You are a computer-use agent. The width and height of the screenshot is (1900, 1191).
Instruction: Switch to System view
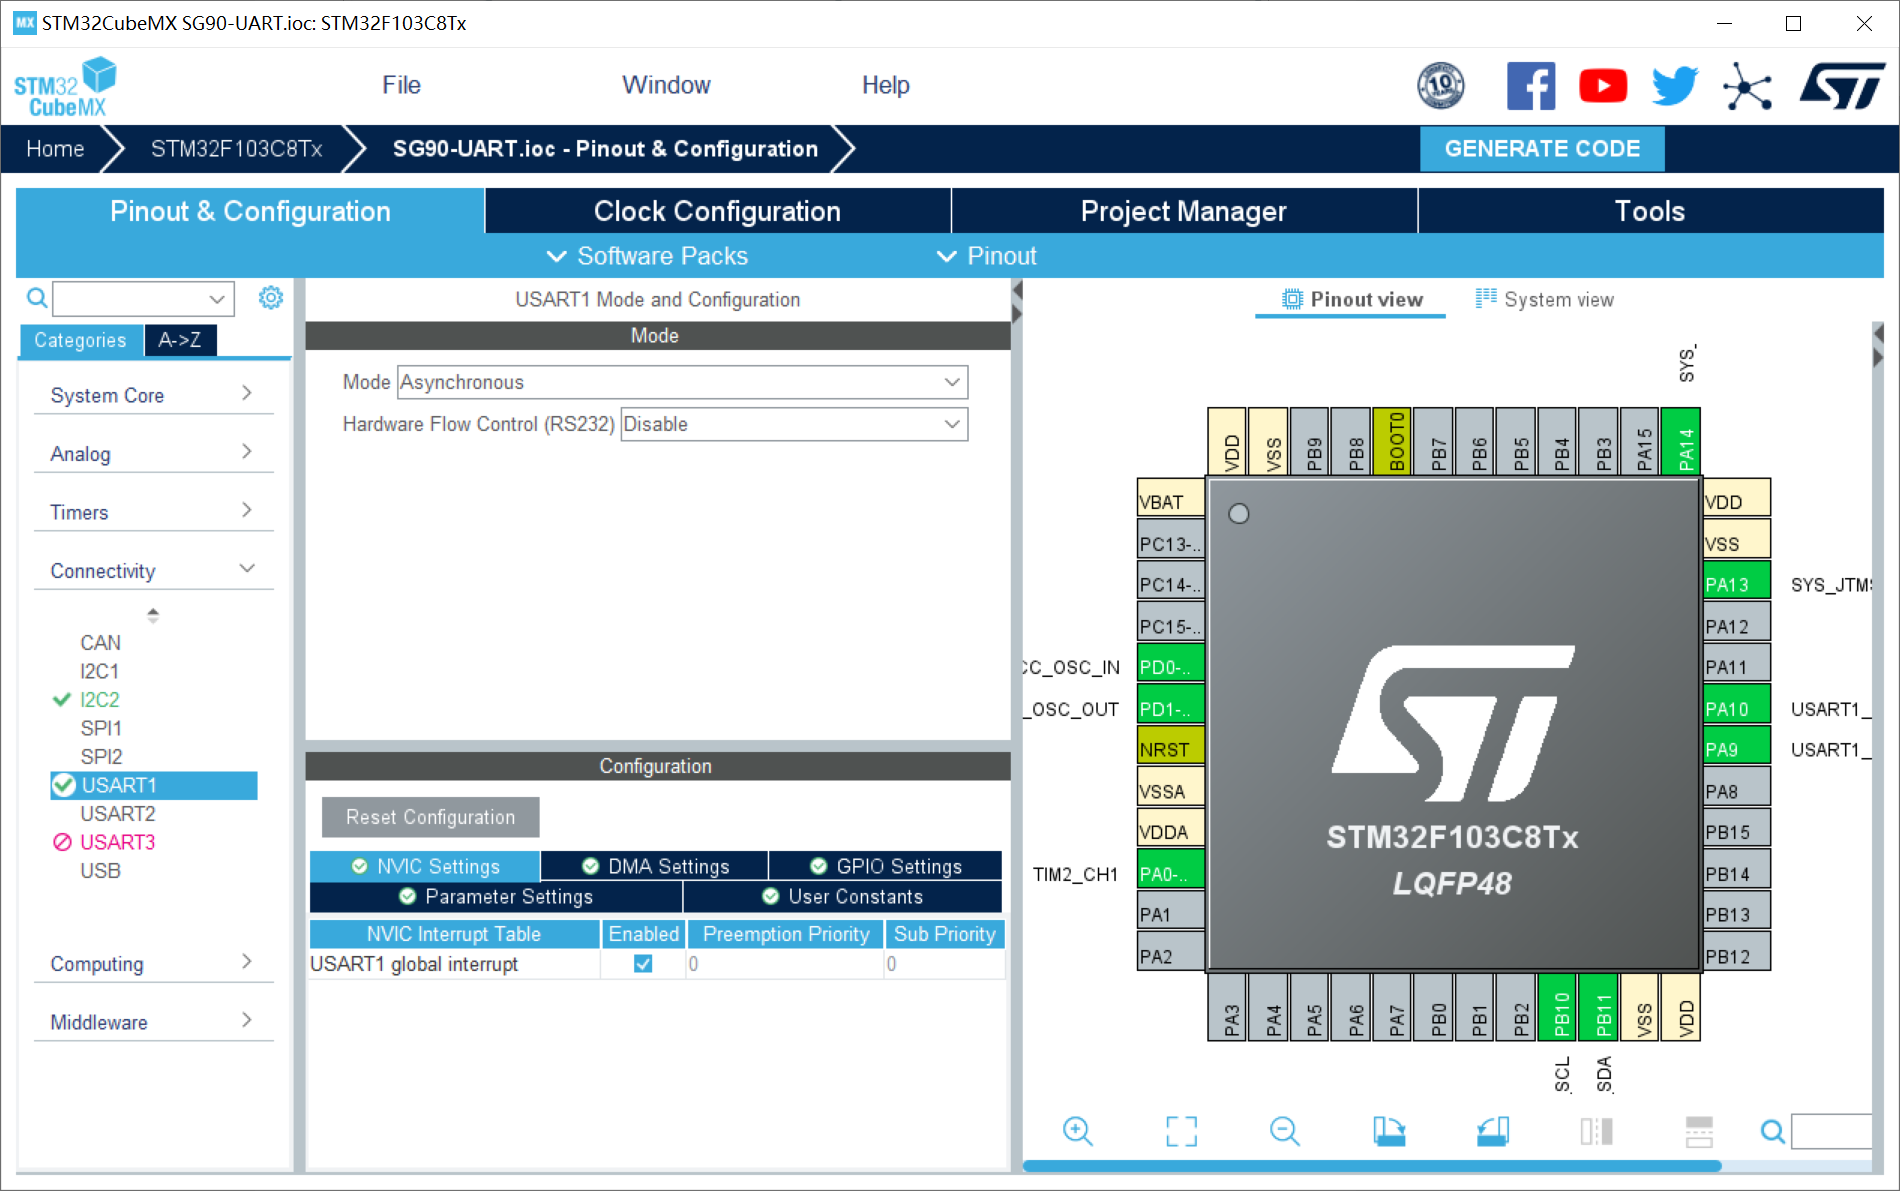1545,299
